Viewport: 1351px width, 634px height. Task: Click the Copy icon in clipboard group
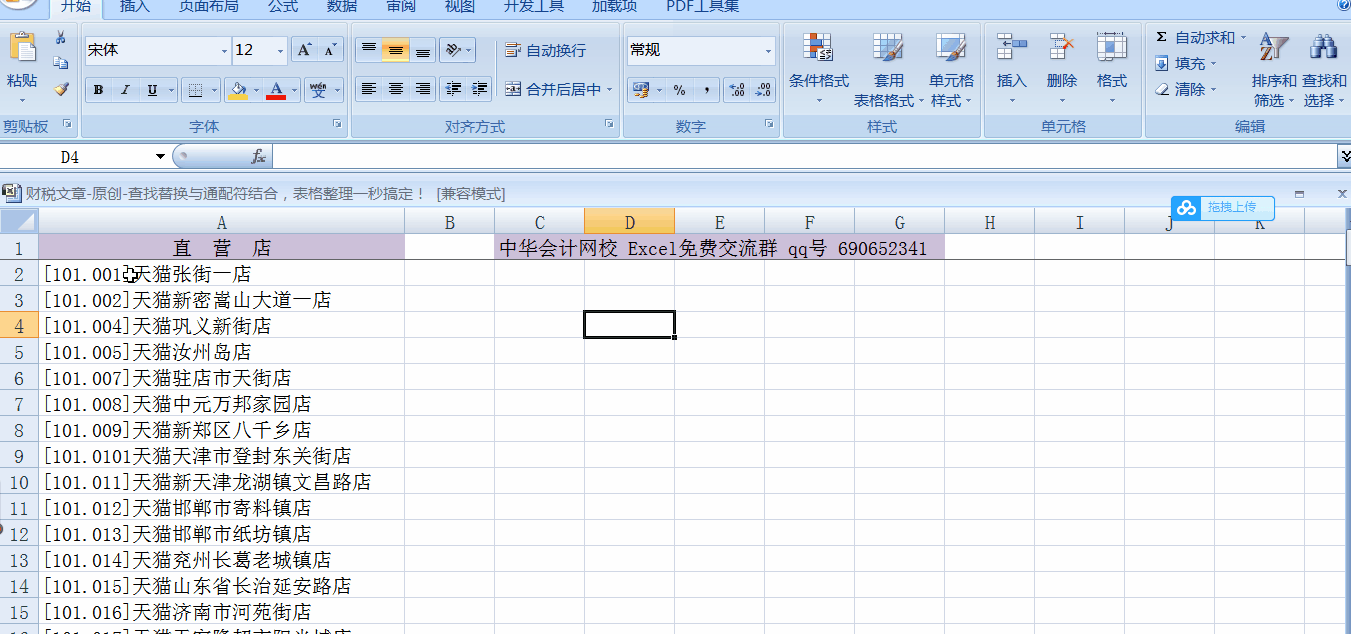(x=61, y=63)
